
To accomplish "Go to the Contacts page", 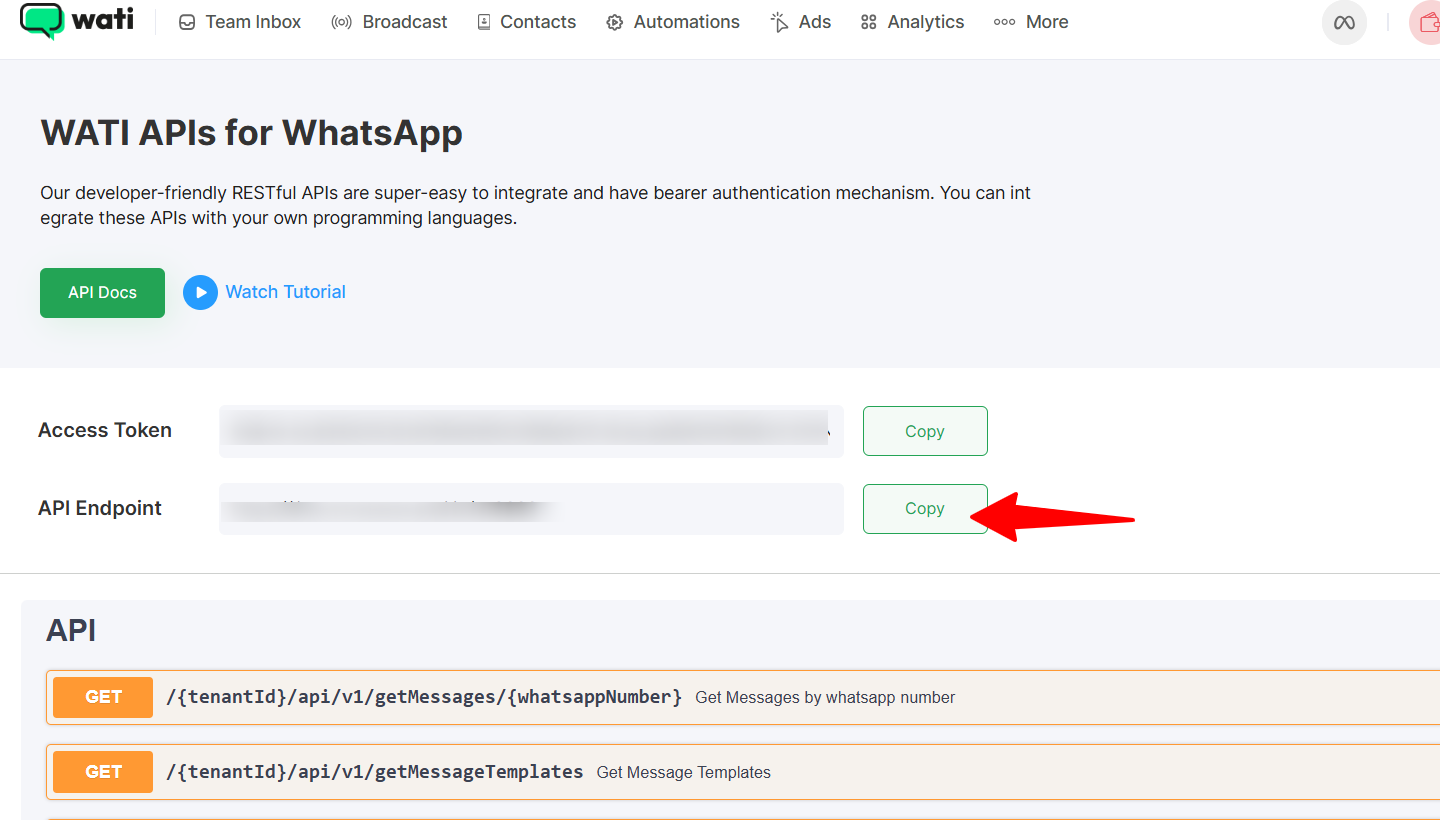I will click(526, 22).
